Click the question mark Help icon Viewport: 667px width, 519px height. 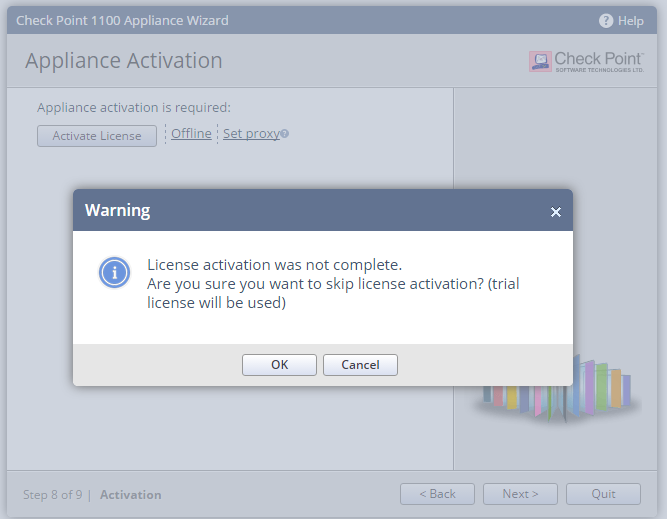(x=606, y=20)
